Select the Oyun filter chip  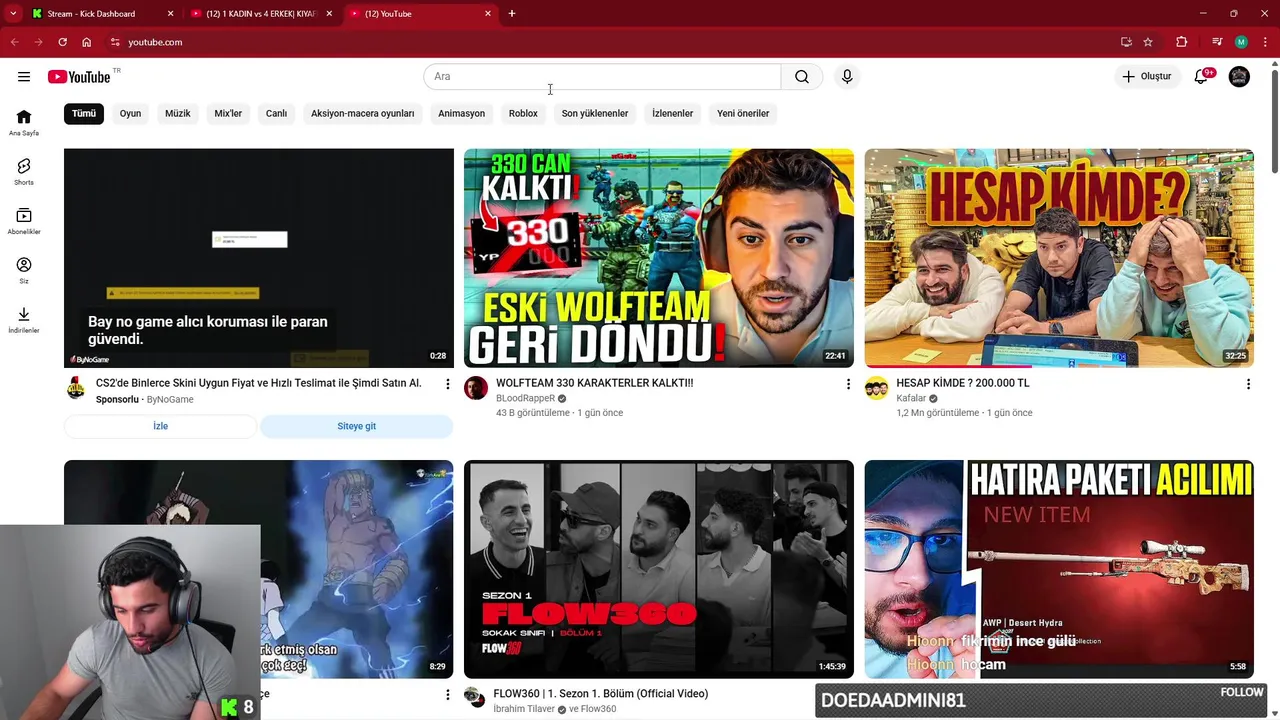[x=130, y=113]
